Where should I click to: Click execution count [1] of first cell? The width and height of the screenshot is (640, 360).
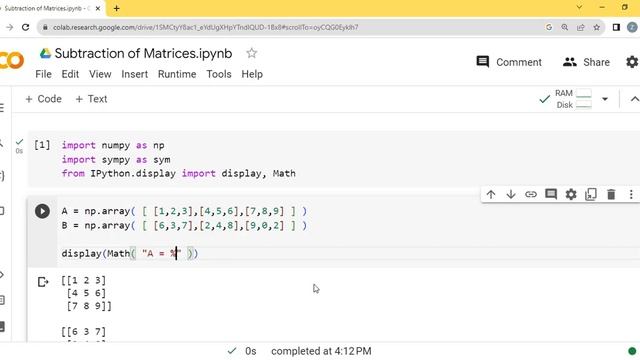pos(42,145)
